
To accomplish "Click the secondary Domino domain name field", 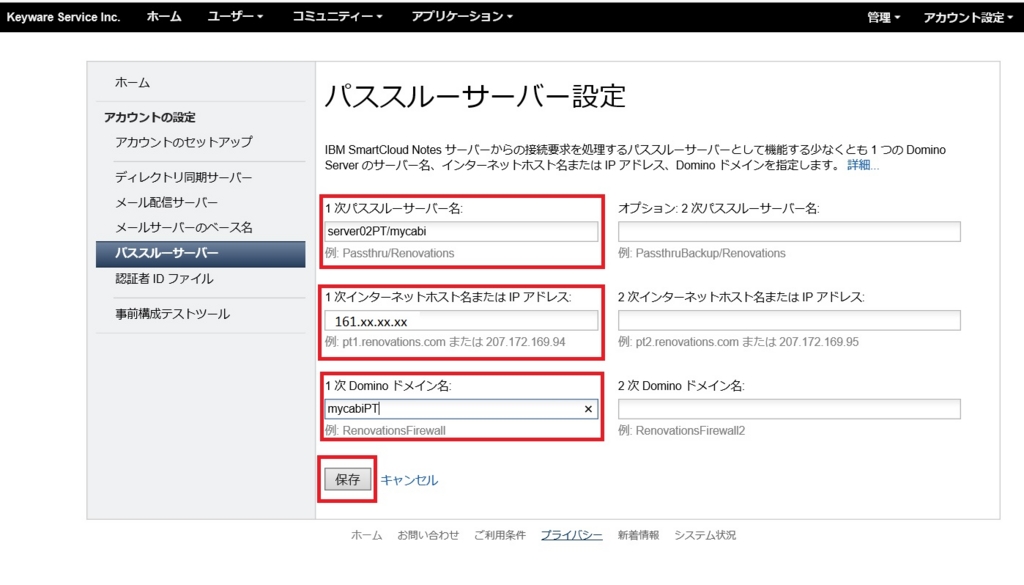I will 789,409.
